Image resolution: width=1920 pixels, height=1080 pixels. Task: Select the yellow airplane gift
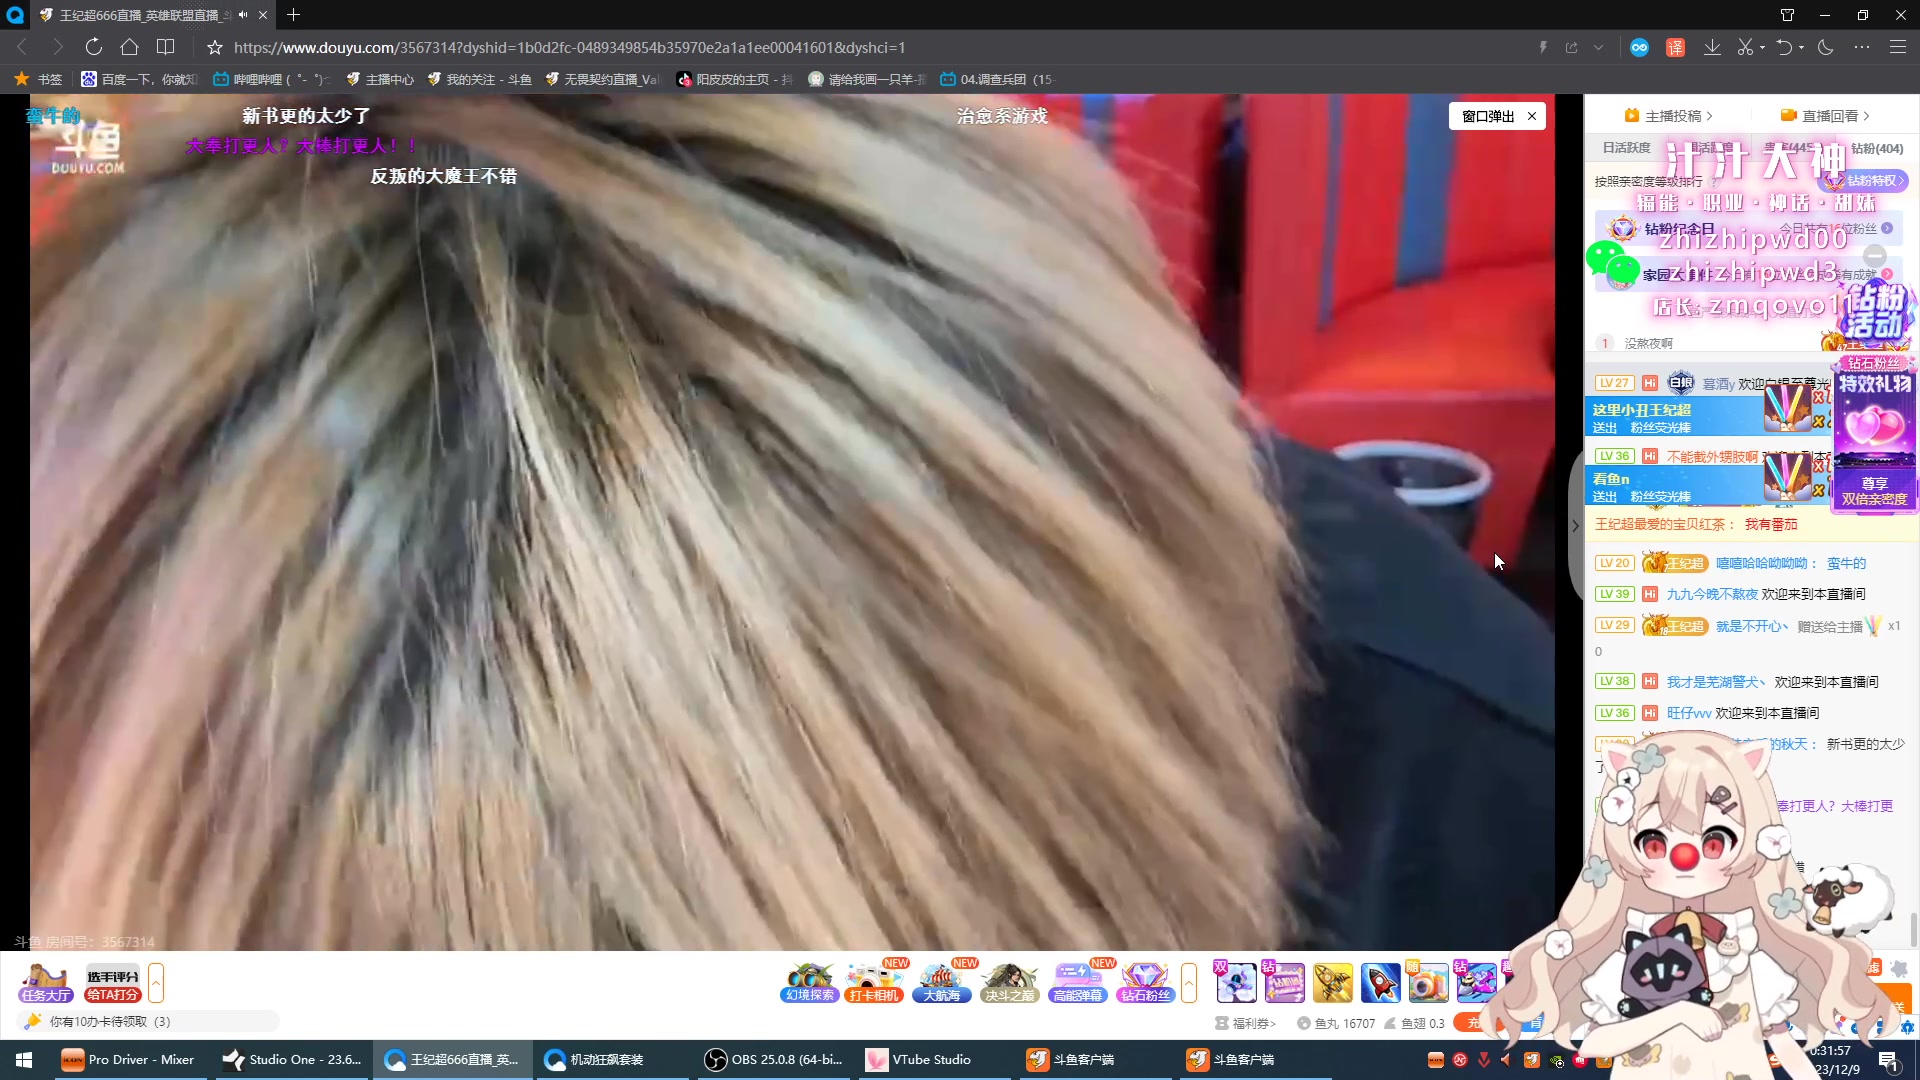point(1332,983)
